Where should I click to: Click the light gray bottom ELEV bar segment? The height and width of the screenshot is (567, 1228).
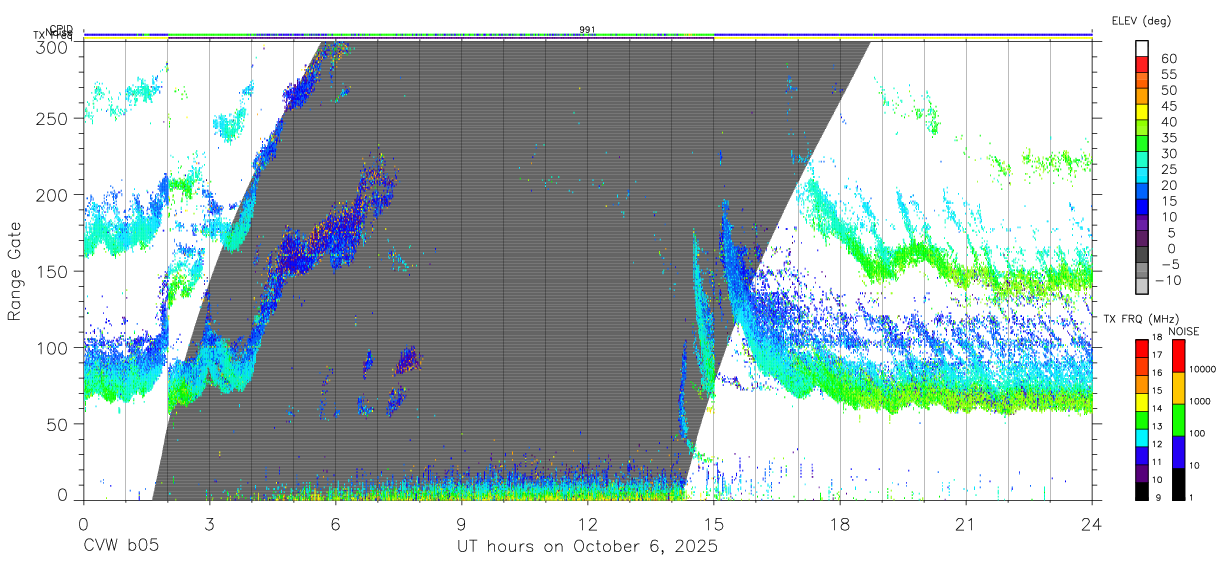tap(1141, 286)
